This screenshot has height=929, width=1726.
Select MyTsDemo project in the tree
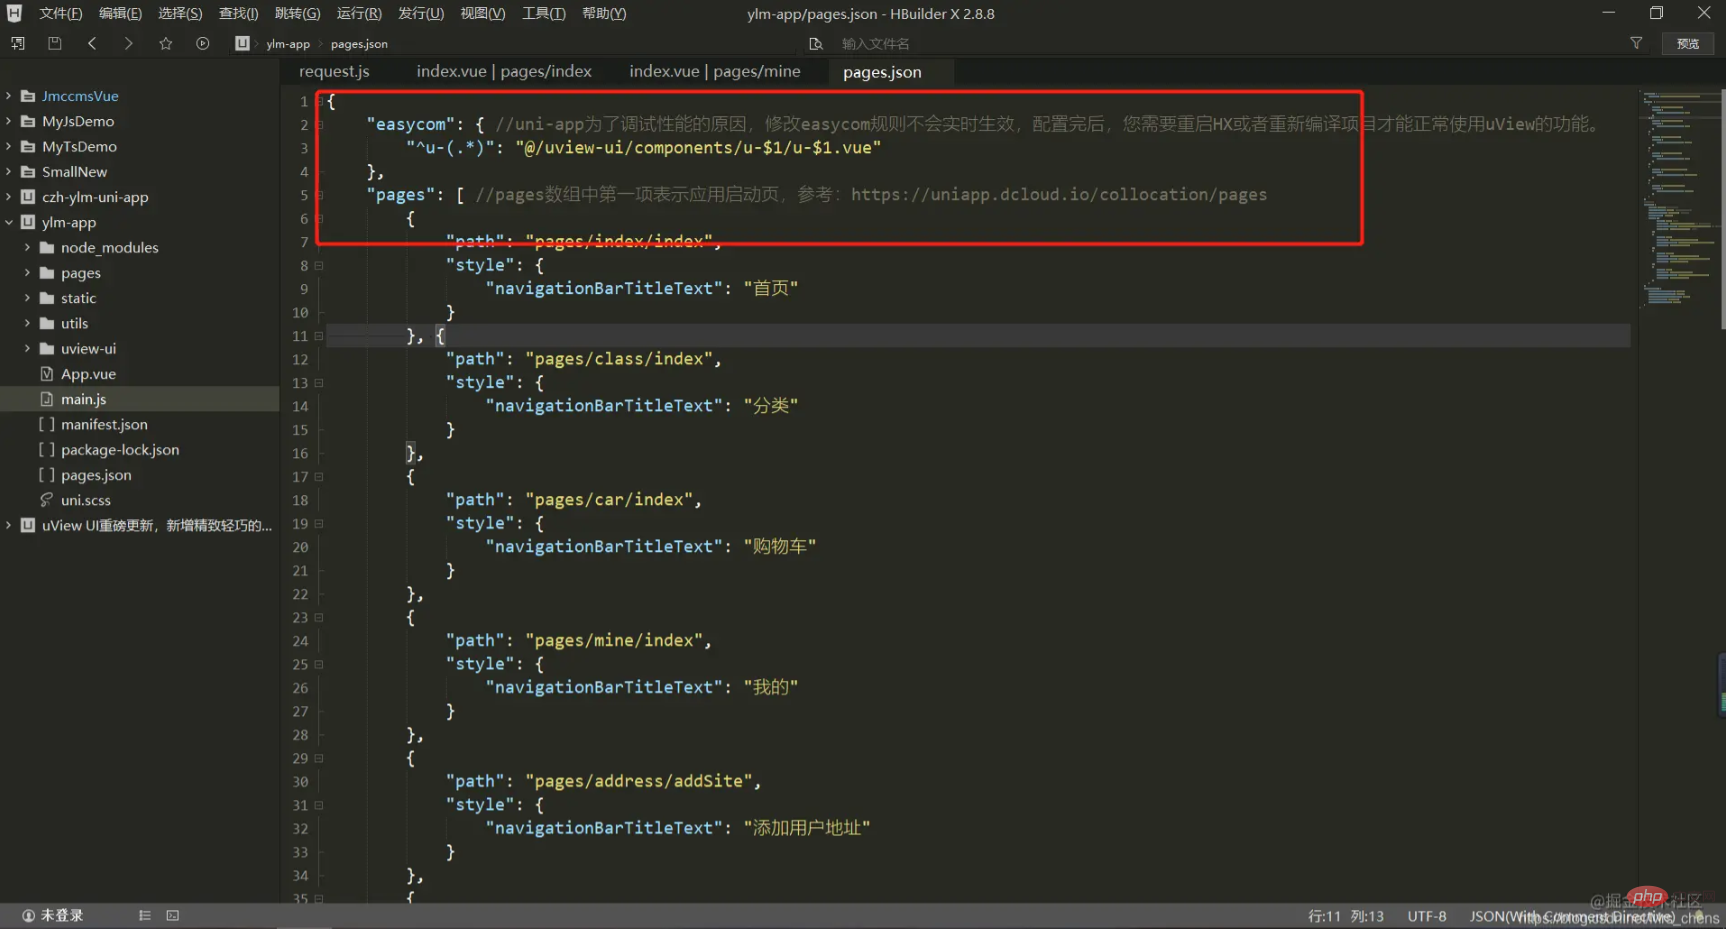[79, 146]
